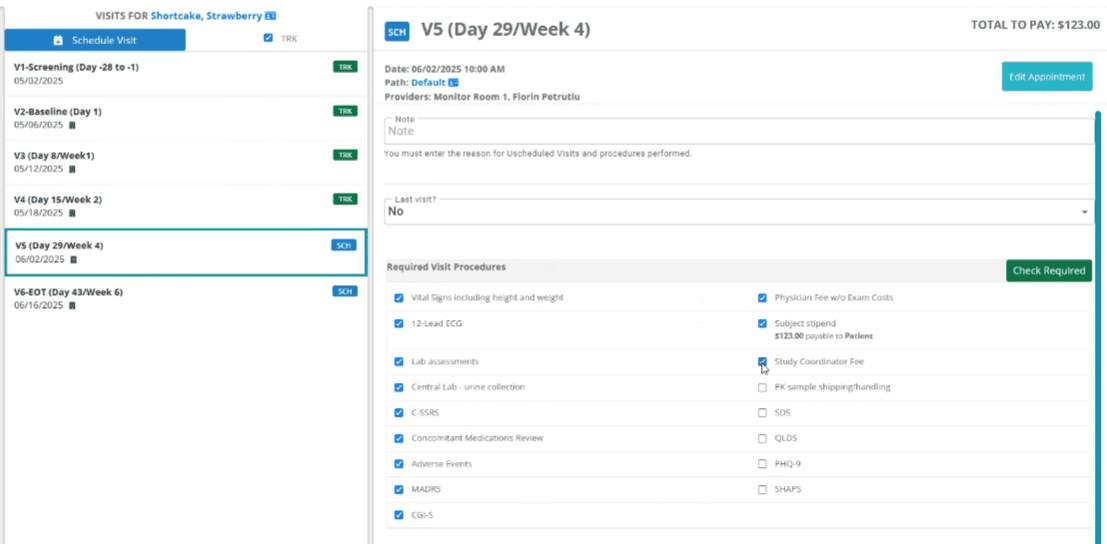
Task: Click SCH badge on V6-EOT row
Action: click(345, 291)
